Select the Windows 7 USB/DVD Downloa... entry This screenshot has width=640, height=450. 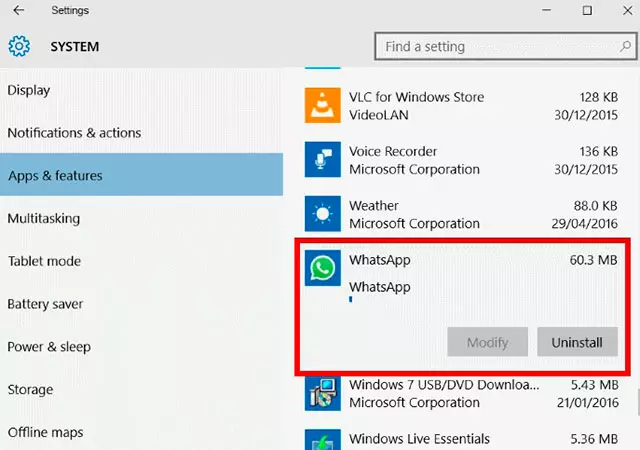(x=461, y=393)
